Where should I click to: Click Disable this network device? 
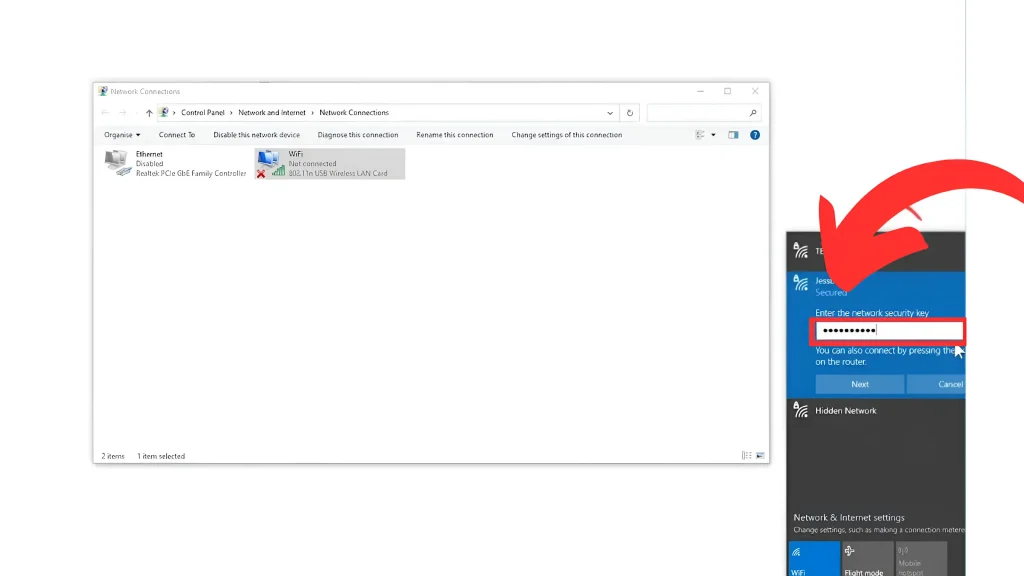point(256,135)
